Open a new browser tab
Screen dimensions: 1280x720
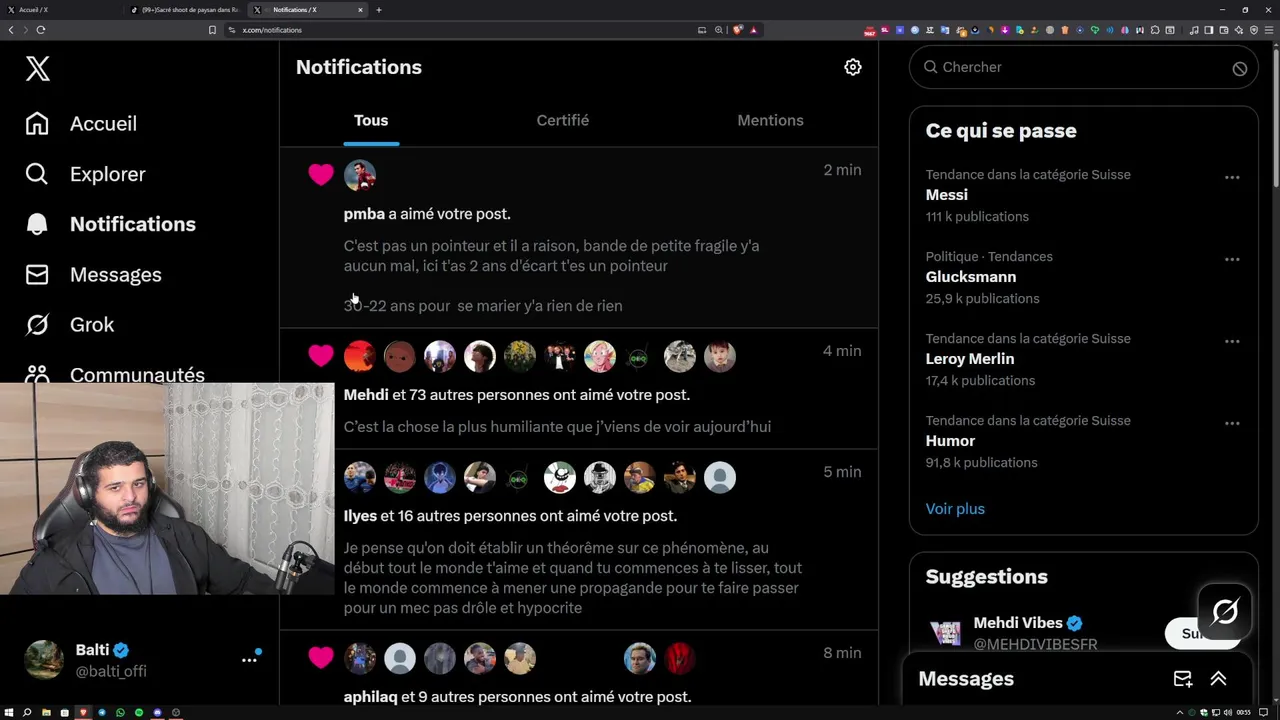379,10
